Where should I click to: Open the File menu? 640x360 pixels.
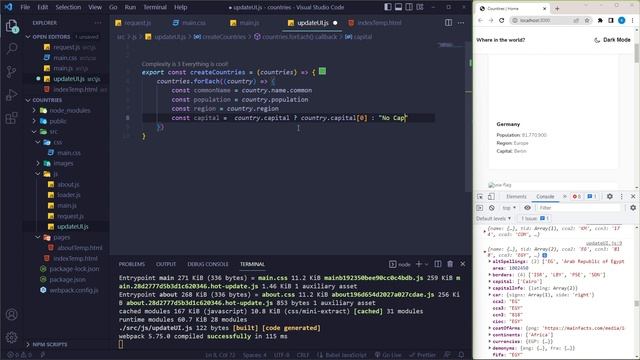coord(25,7)
